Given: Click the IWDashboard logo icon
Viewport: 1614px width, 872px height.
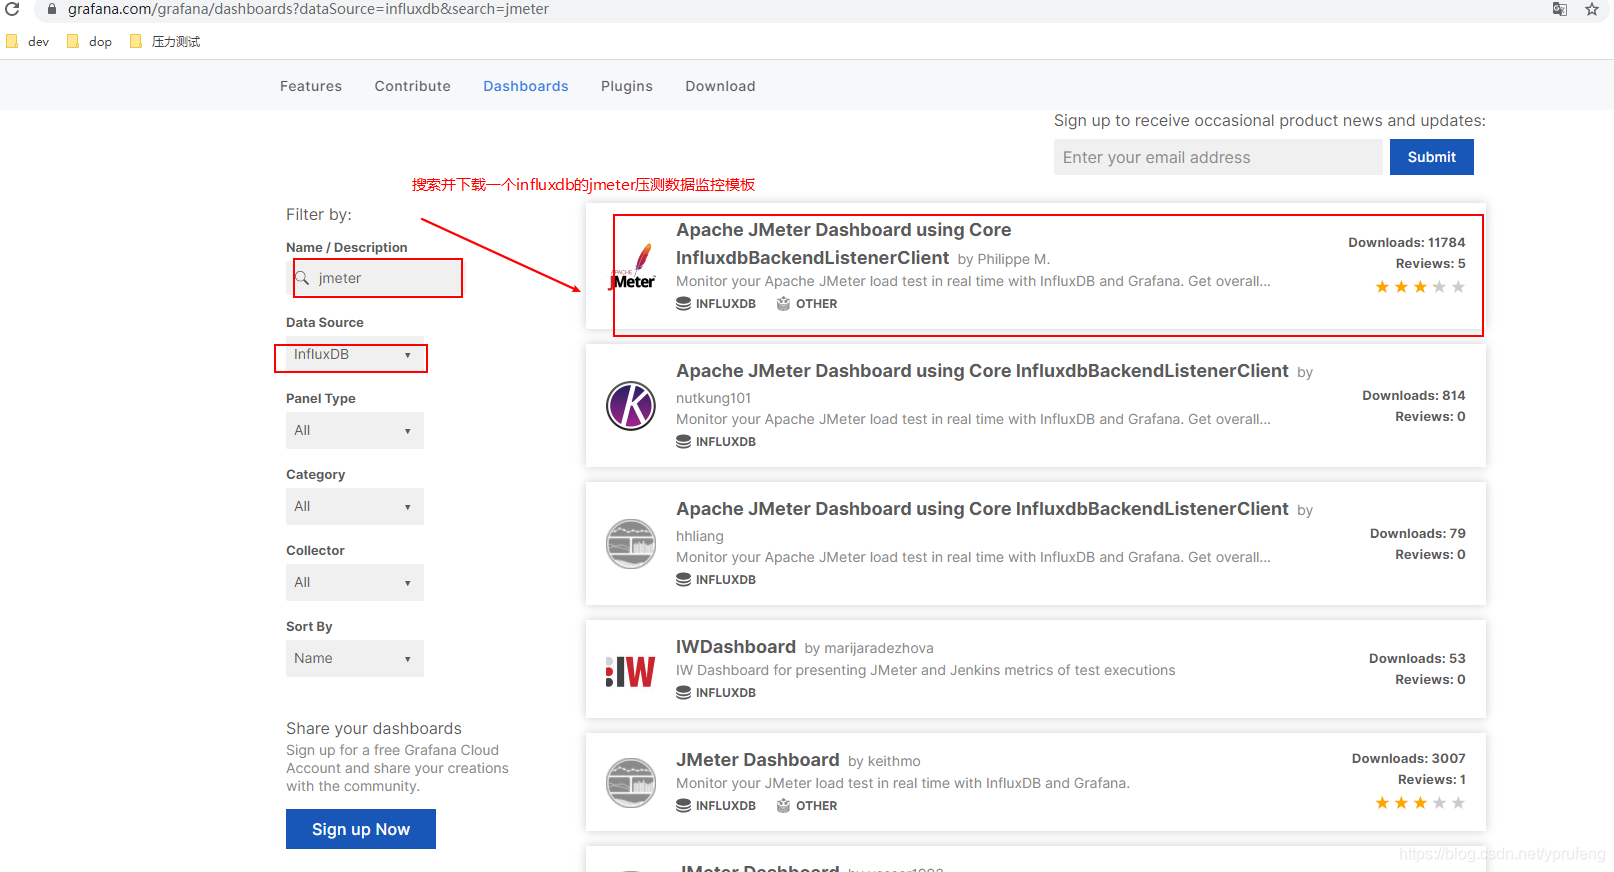Looking at the screenshot, I should (631, 672).
